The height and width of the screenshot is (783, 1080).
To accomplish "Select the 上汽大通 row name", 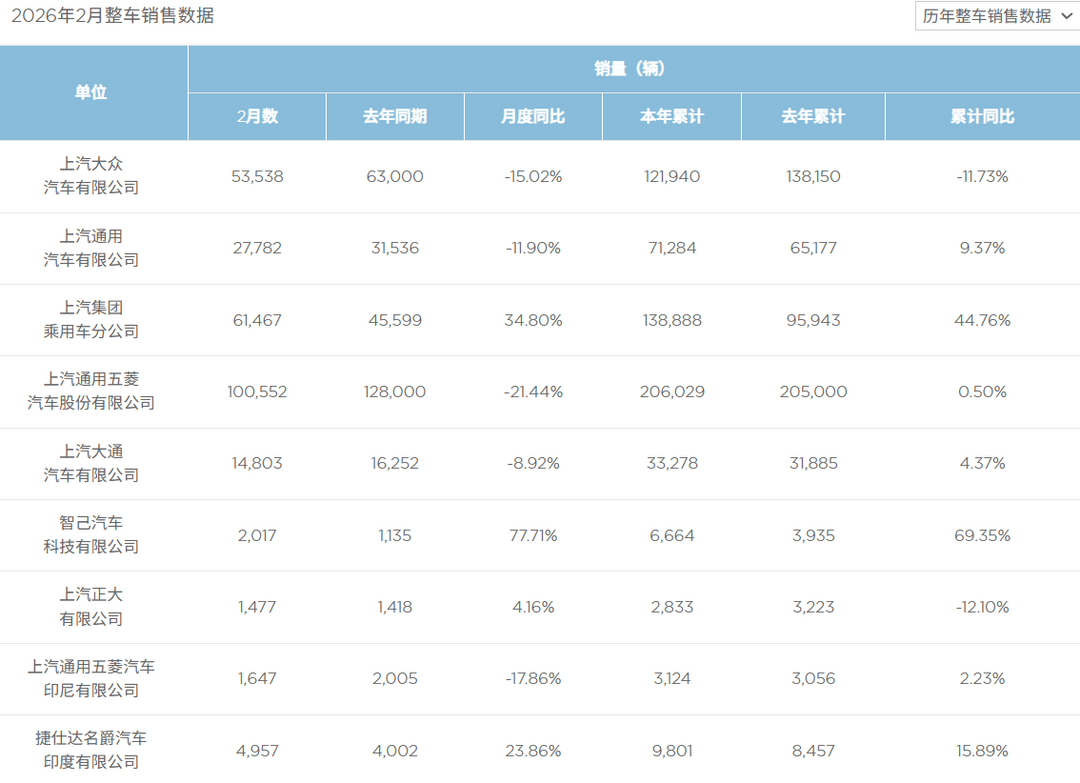I will [91, 463].
